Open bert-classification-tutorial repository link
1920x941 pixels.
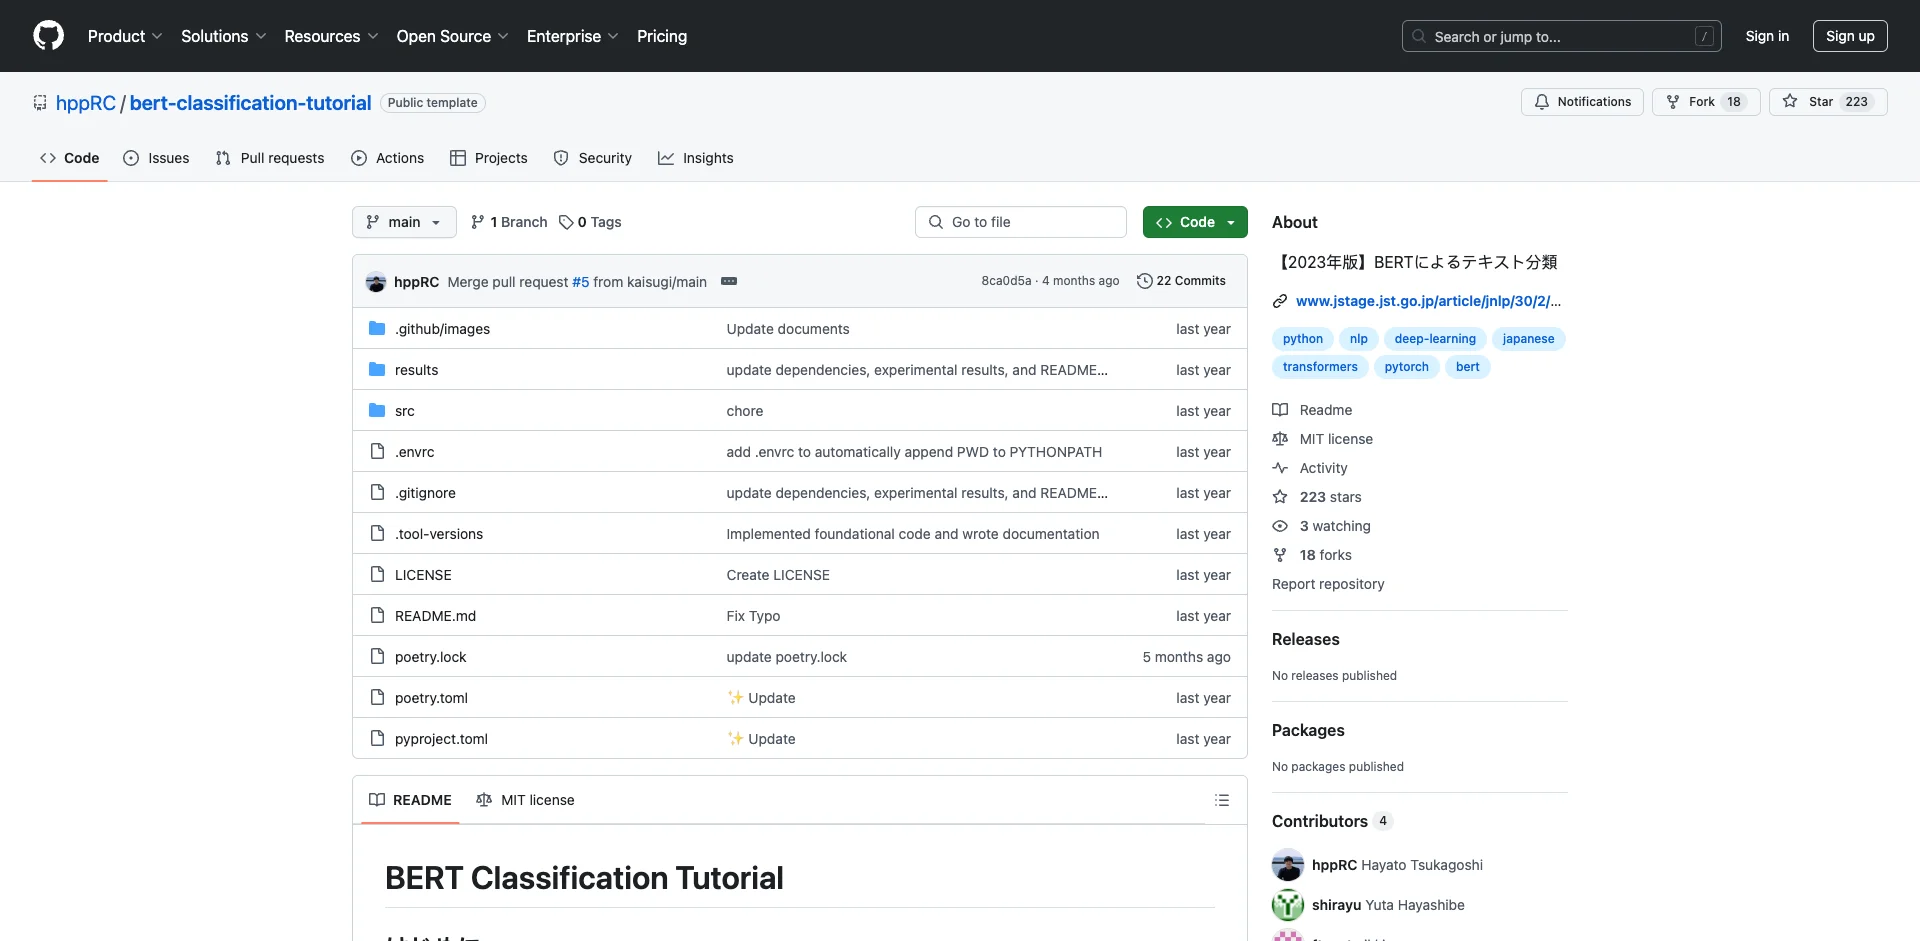coord(250,103)
